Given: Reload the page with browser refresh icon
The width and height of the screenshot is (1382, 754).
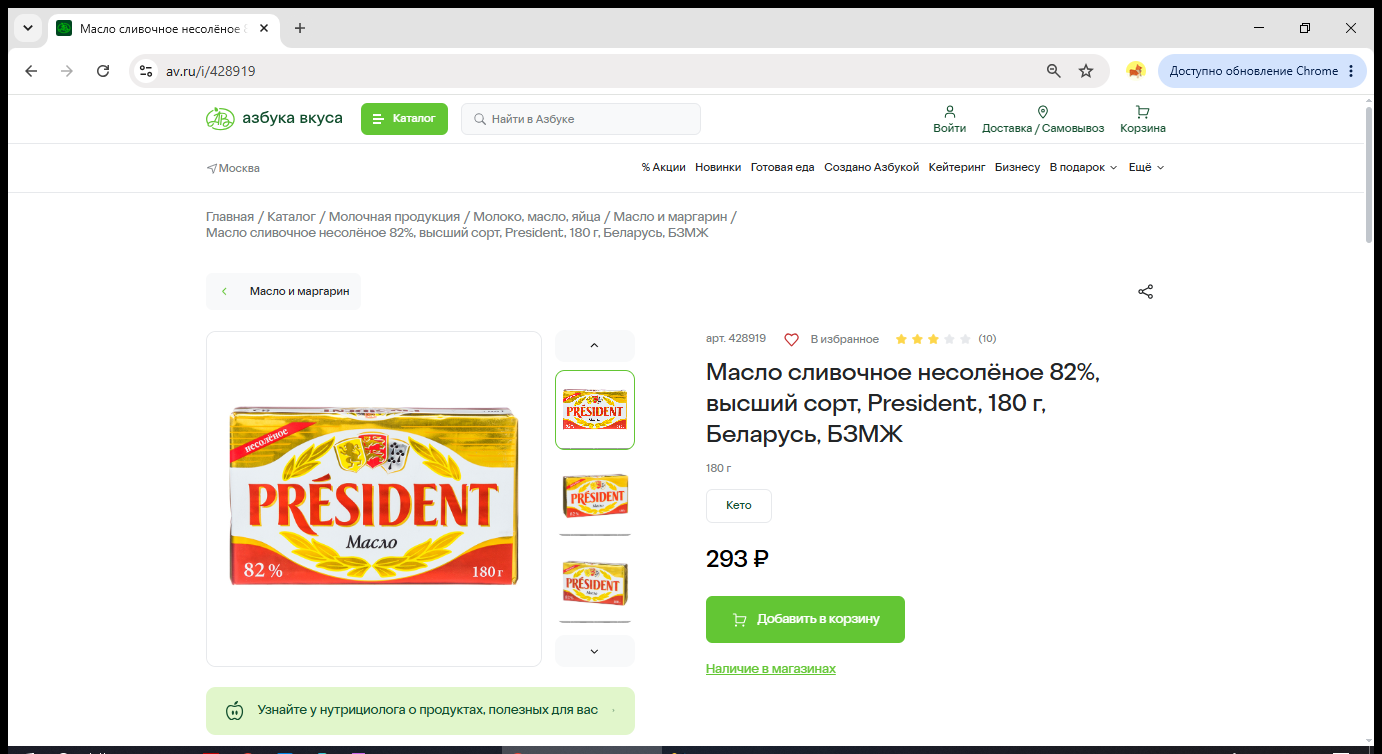Looking at the screenshot, I should click(x=103, y=71).
